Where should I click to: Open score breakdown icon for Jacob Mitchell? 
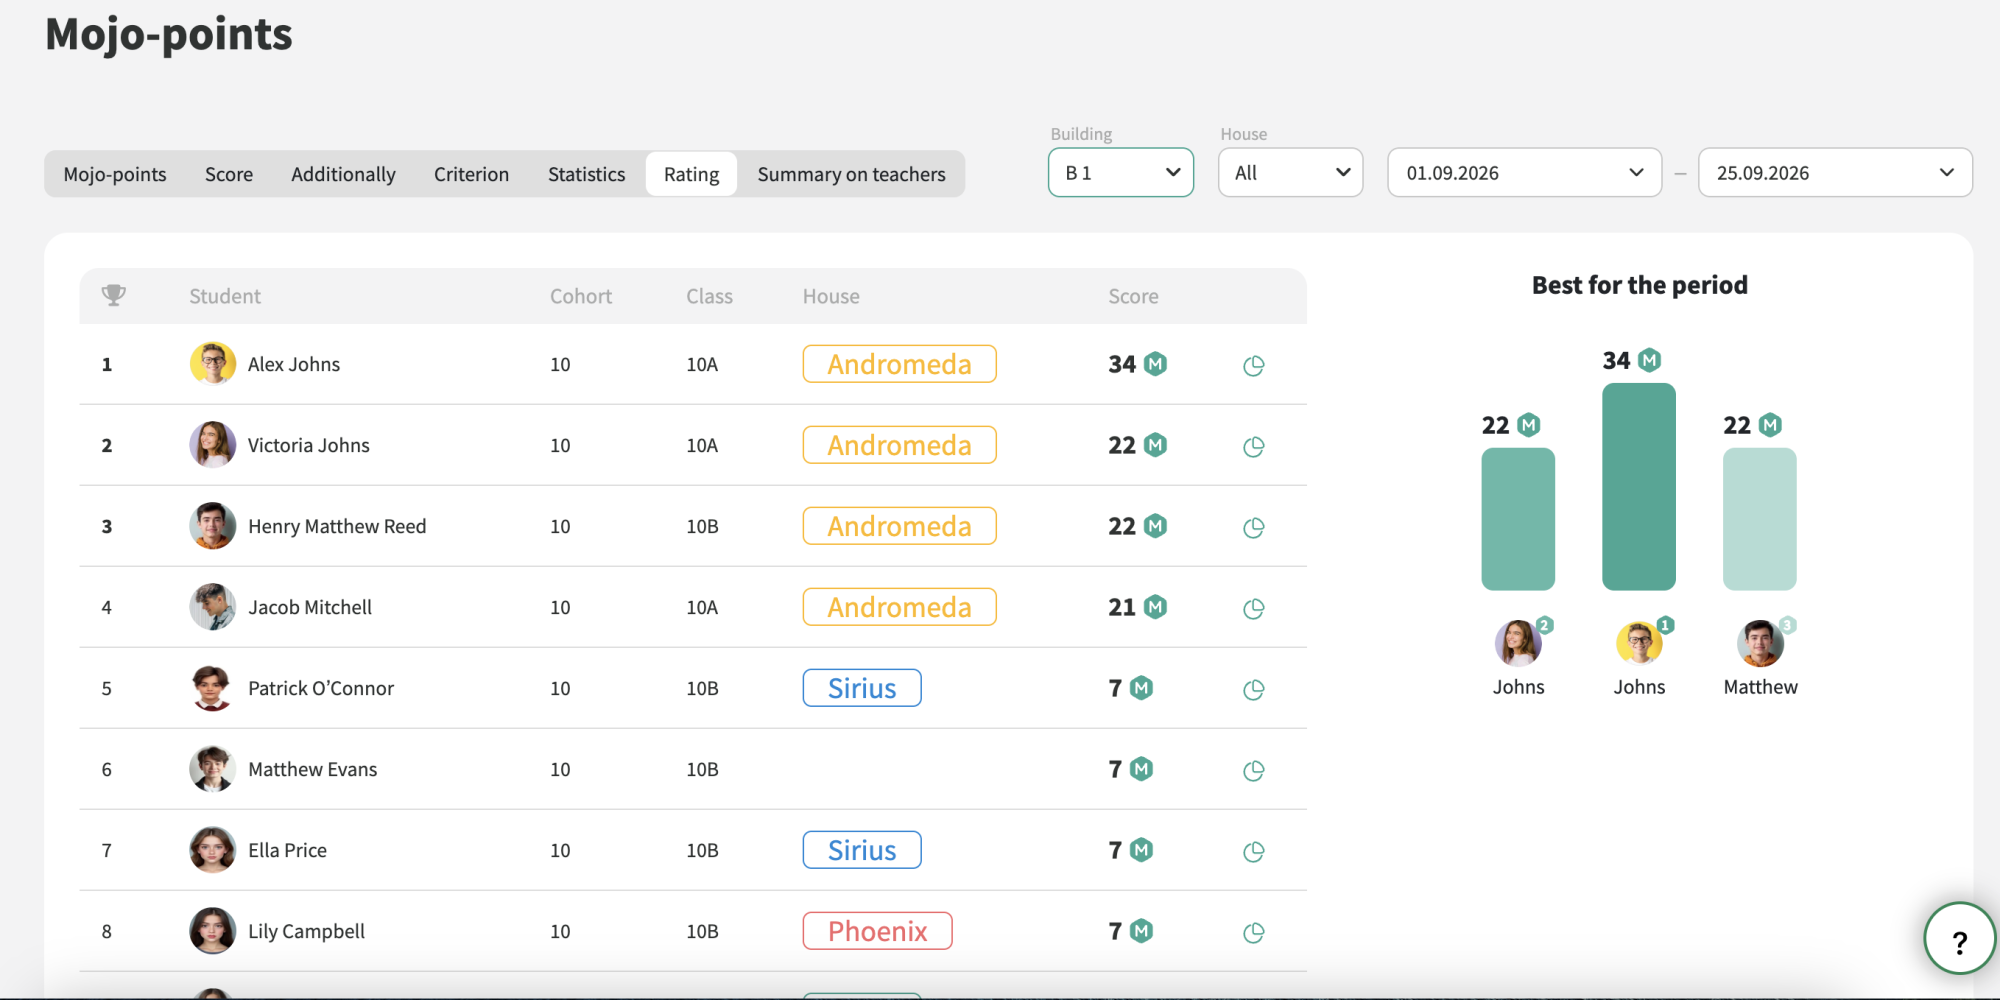pyautogui.click(x=1253, y=608)
